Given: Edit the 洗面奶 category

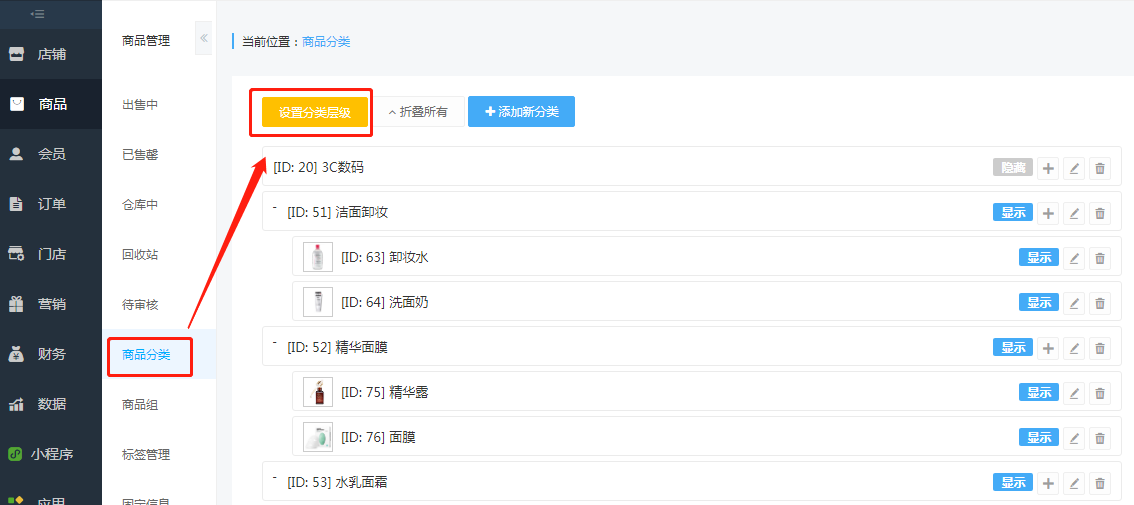Looking at the screenshot, I should [1074, 303].
